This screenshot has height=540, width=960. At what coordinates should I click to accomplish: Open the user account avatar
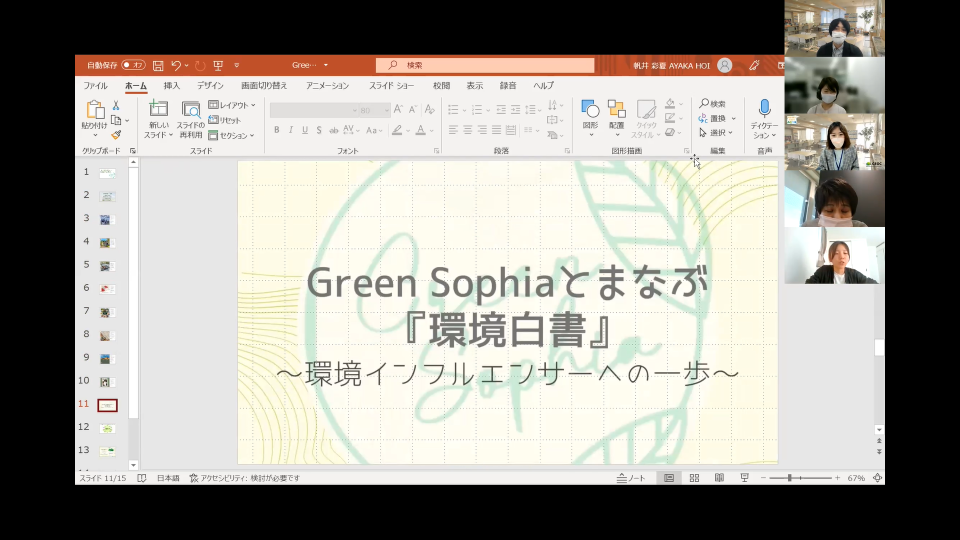[x=724, y=65]
